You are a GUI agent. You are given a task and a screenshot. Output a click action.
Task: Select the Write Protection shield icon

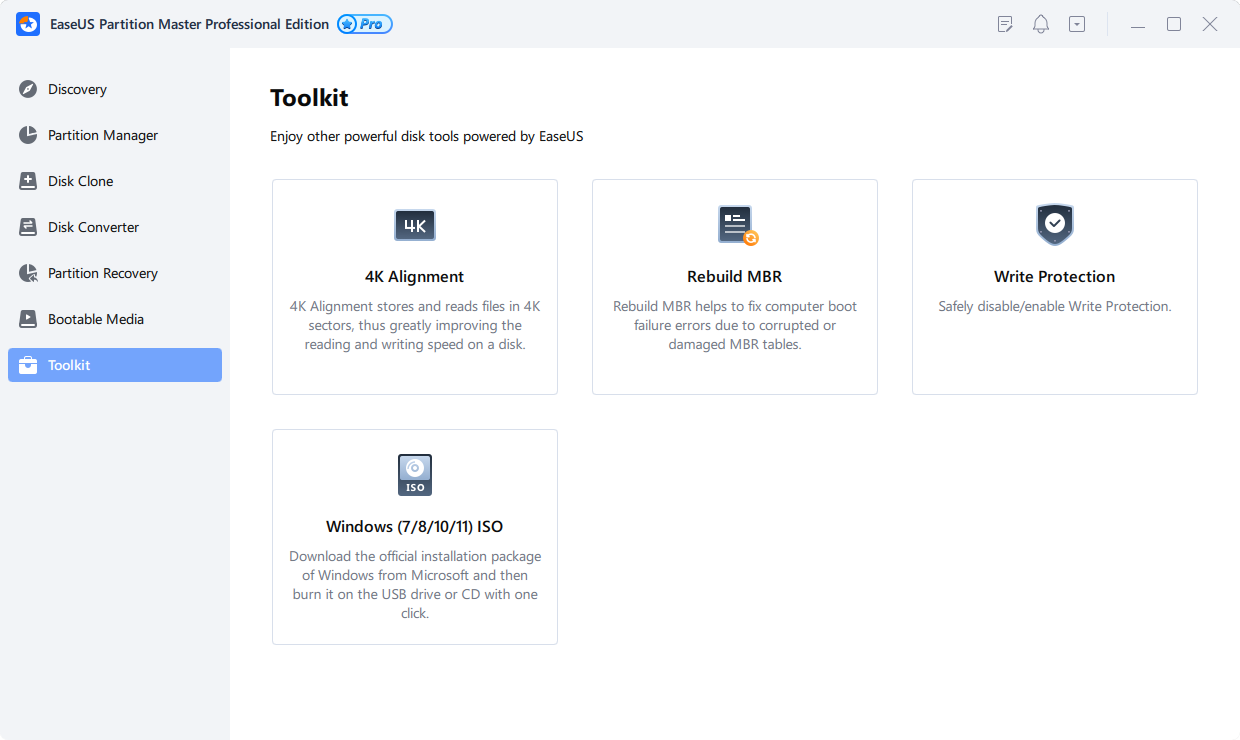coord(1054,225)
